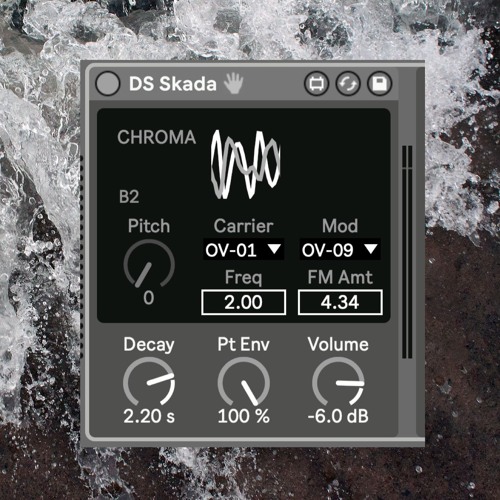The image size is (500, 500).
Task: Click the Pitch value 0
Action: pyautogui.click(x=149, y=298)
